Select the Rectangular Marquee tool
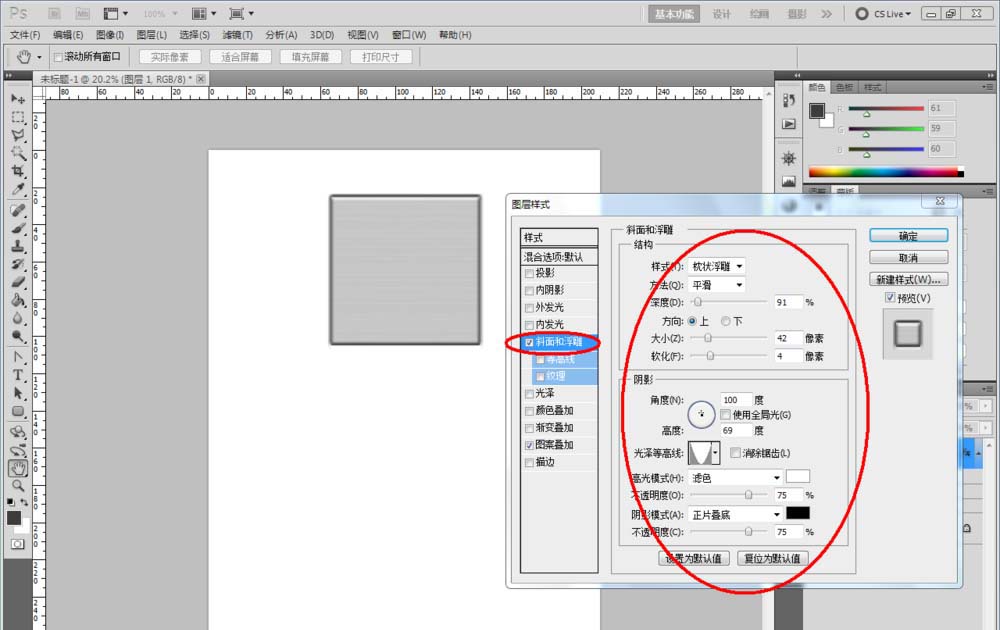Viewport: 1000px width, 630px height. tap(18, 117)
